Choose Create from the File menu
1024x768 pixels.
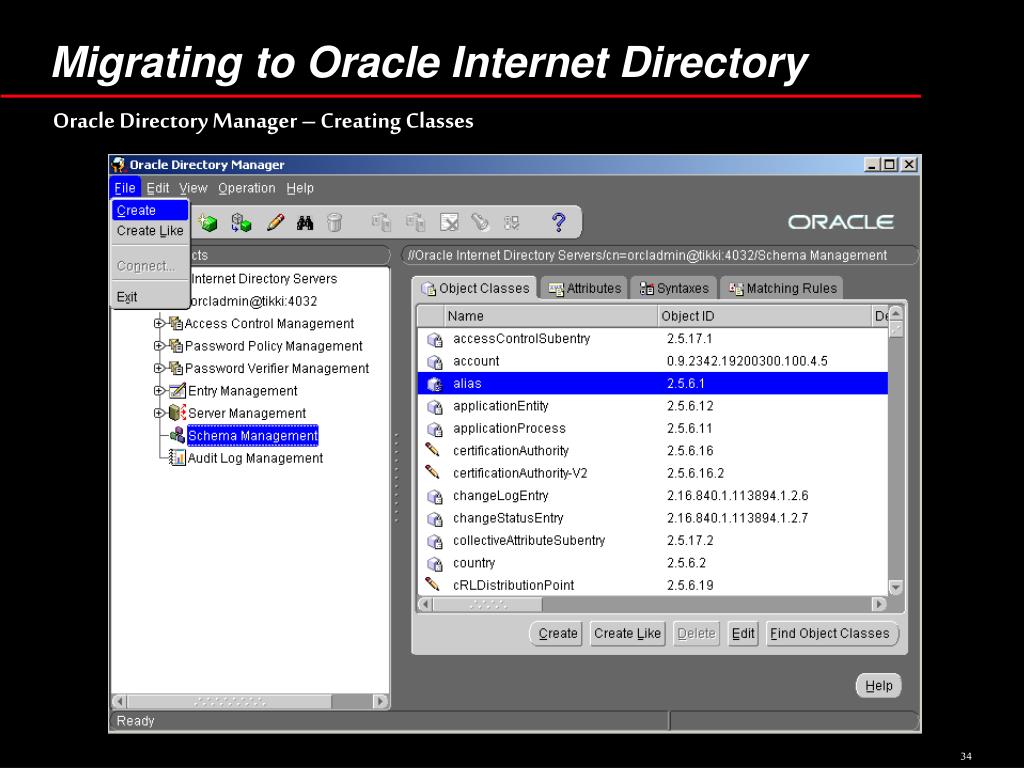(x=150, y=210)
